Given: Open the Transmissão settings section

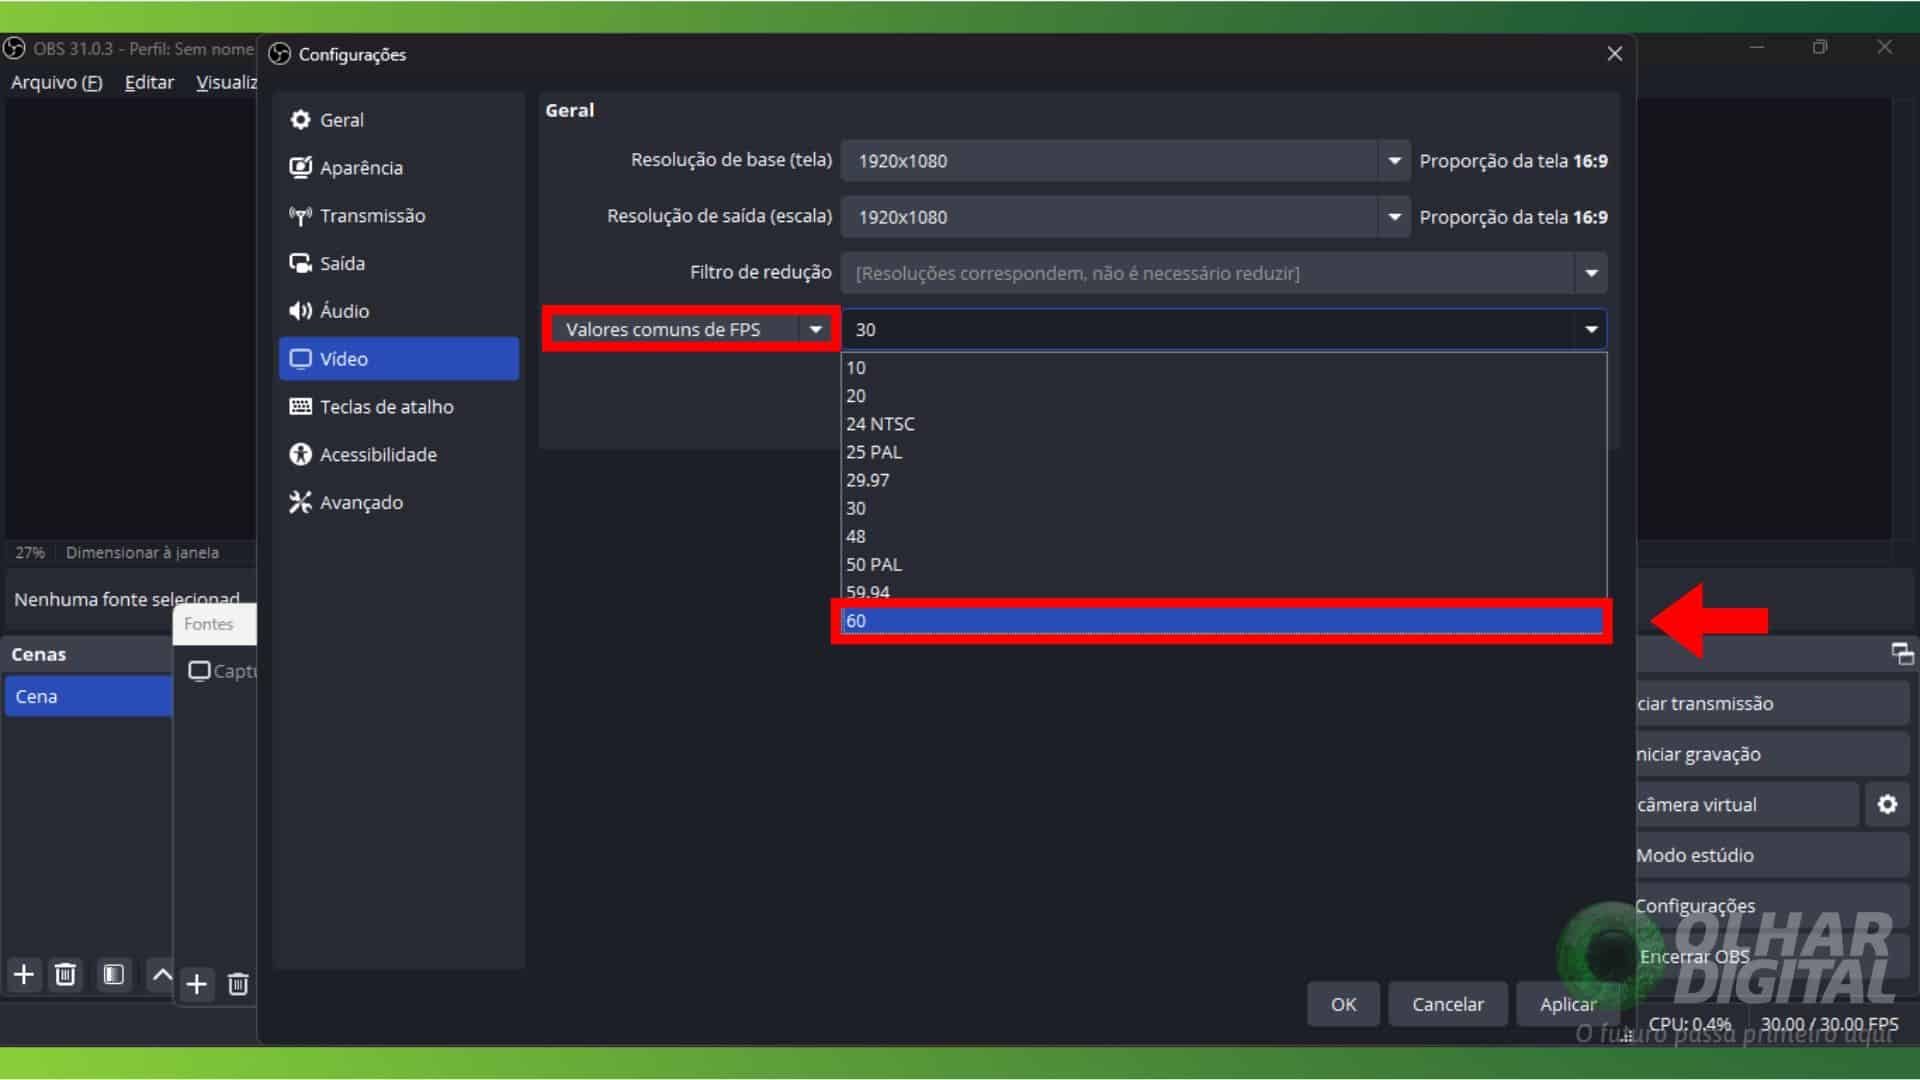Looking at the screenshot, I should [370, 215].
